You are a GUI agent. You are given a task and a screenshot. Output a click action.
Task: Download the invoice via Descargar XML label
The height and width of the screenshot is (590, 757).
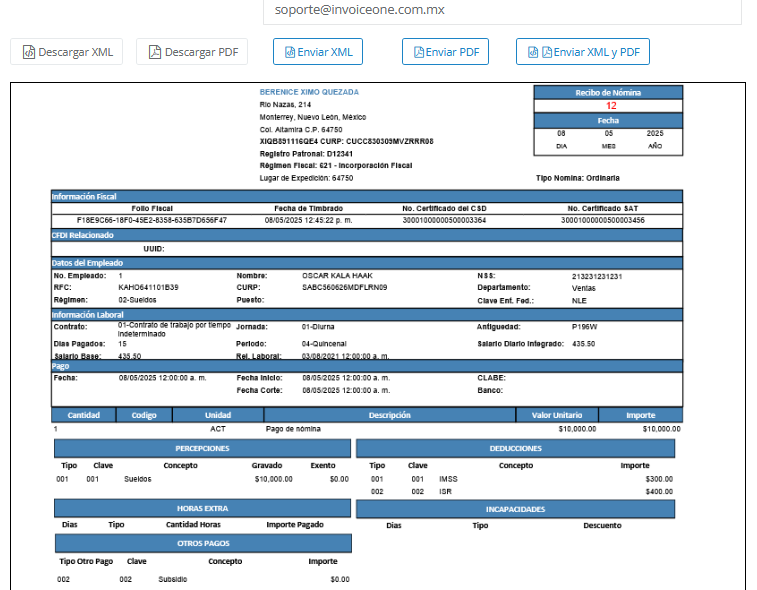tap(76, 52)
